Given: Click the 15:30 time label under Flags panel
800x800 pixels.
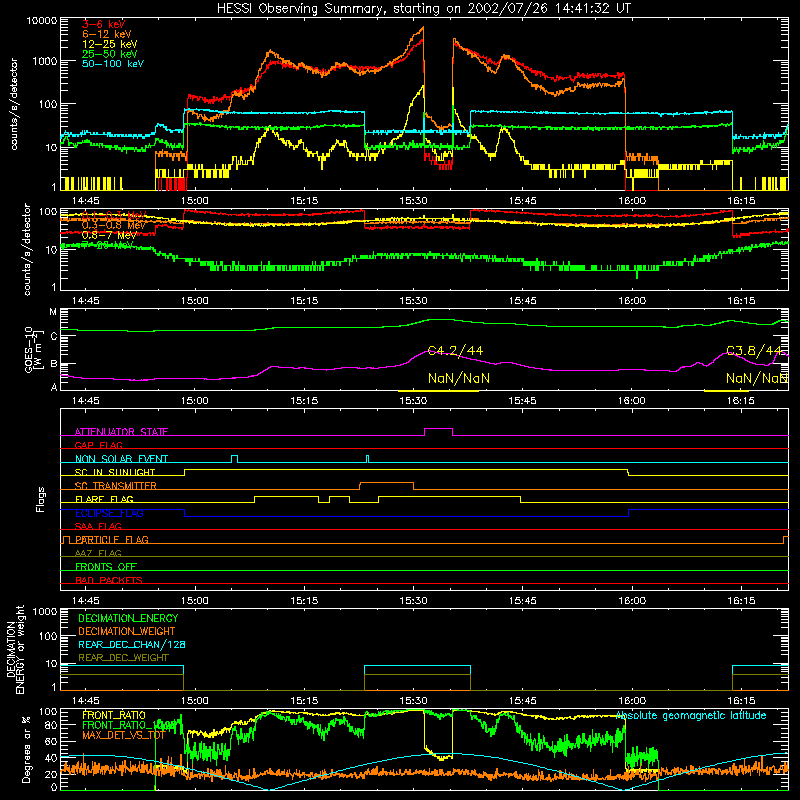Looking at the screenshot, I should click(413, 600).
